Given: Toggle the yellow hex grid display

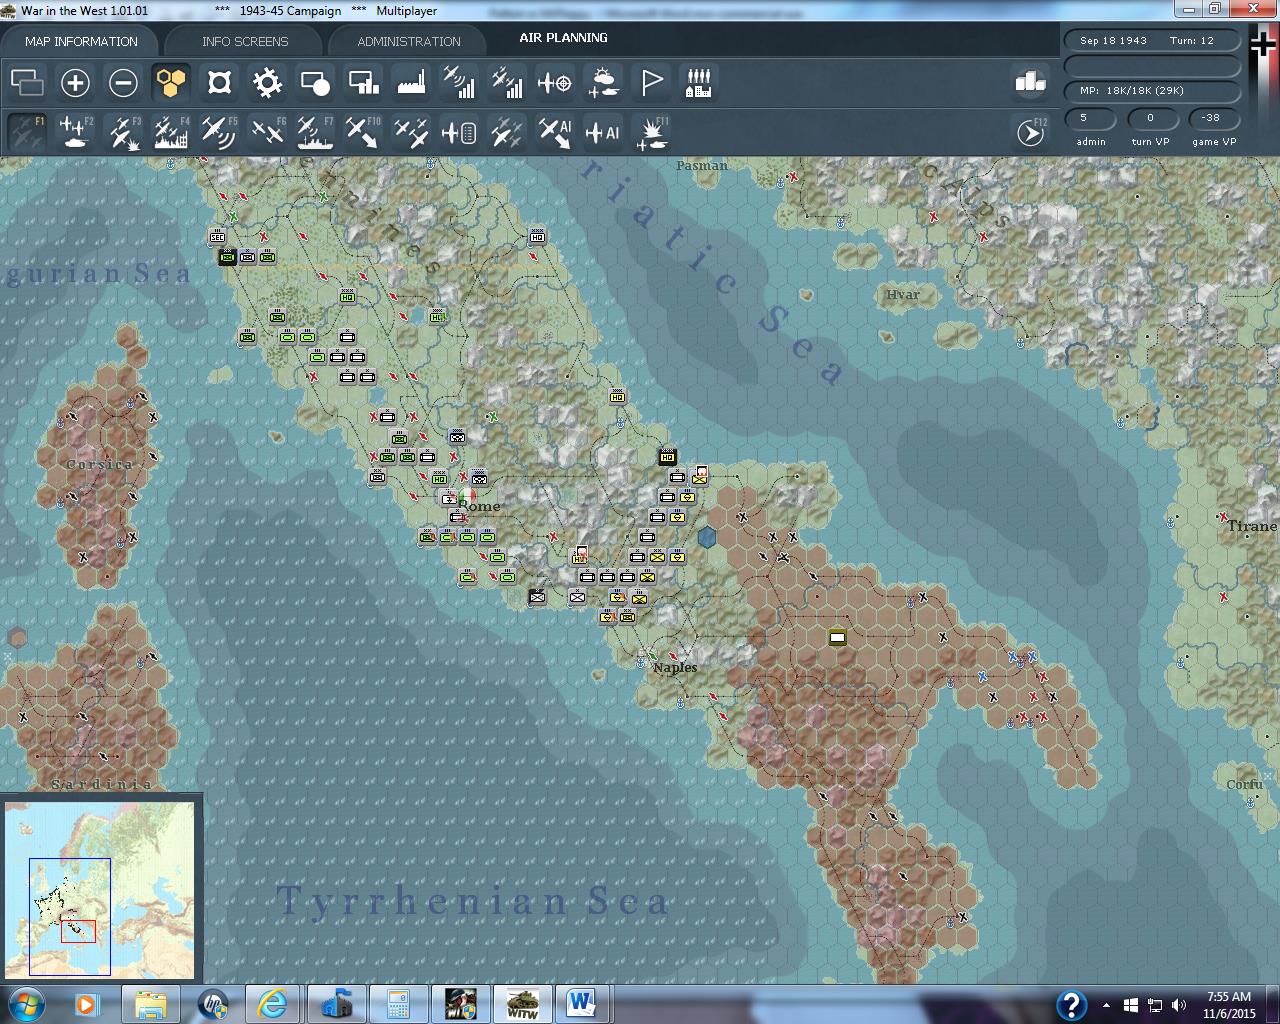Looking at the screenshot, I should pos(171,82).
